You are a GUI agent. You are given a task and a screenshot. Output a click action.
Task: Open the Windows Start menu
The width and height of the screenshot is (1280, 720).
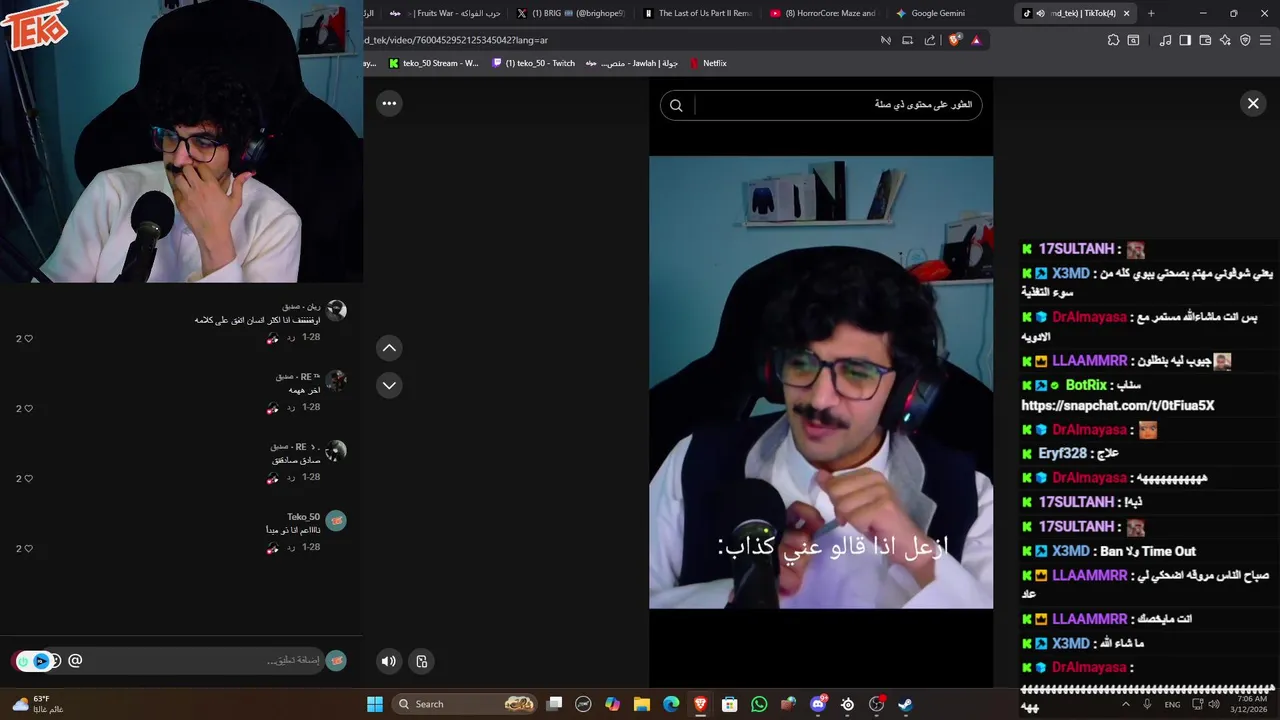pos(375,704)
